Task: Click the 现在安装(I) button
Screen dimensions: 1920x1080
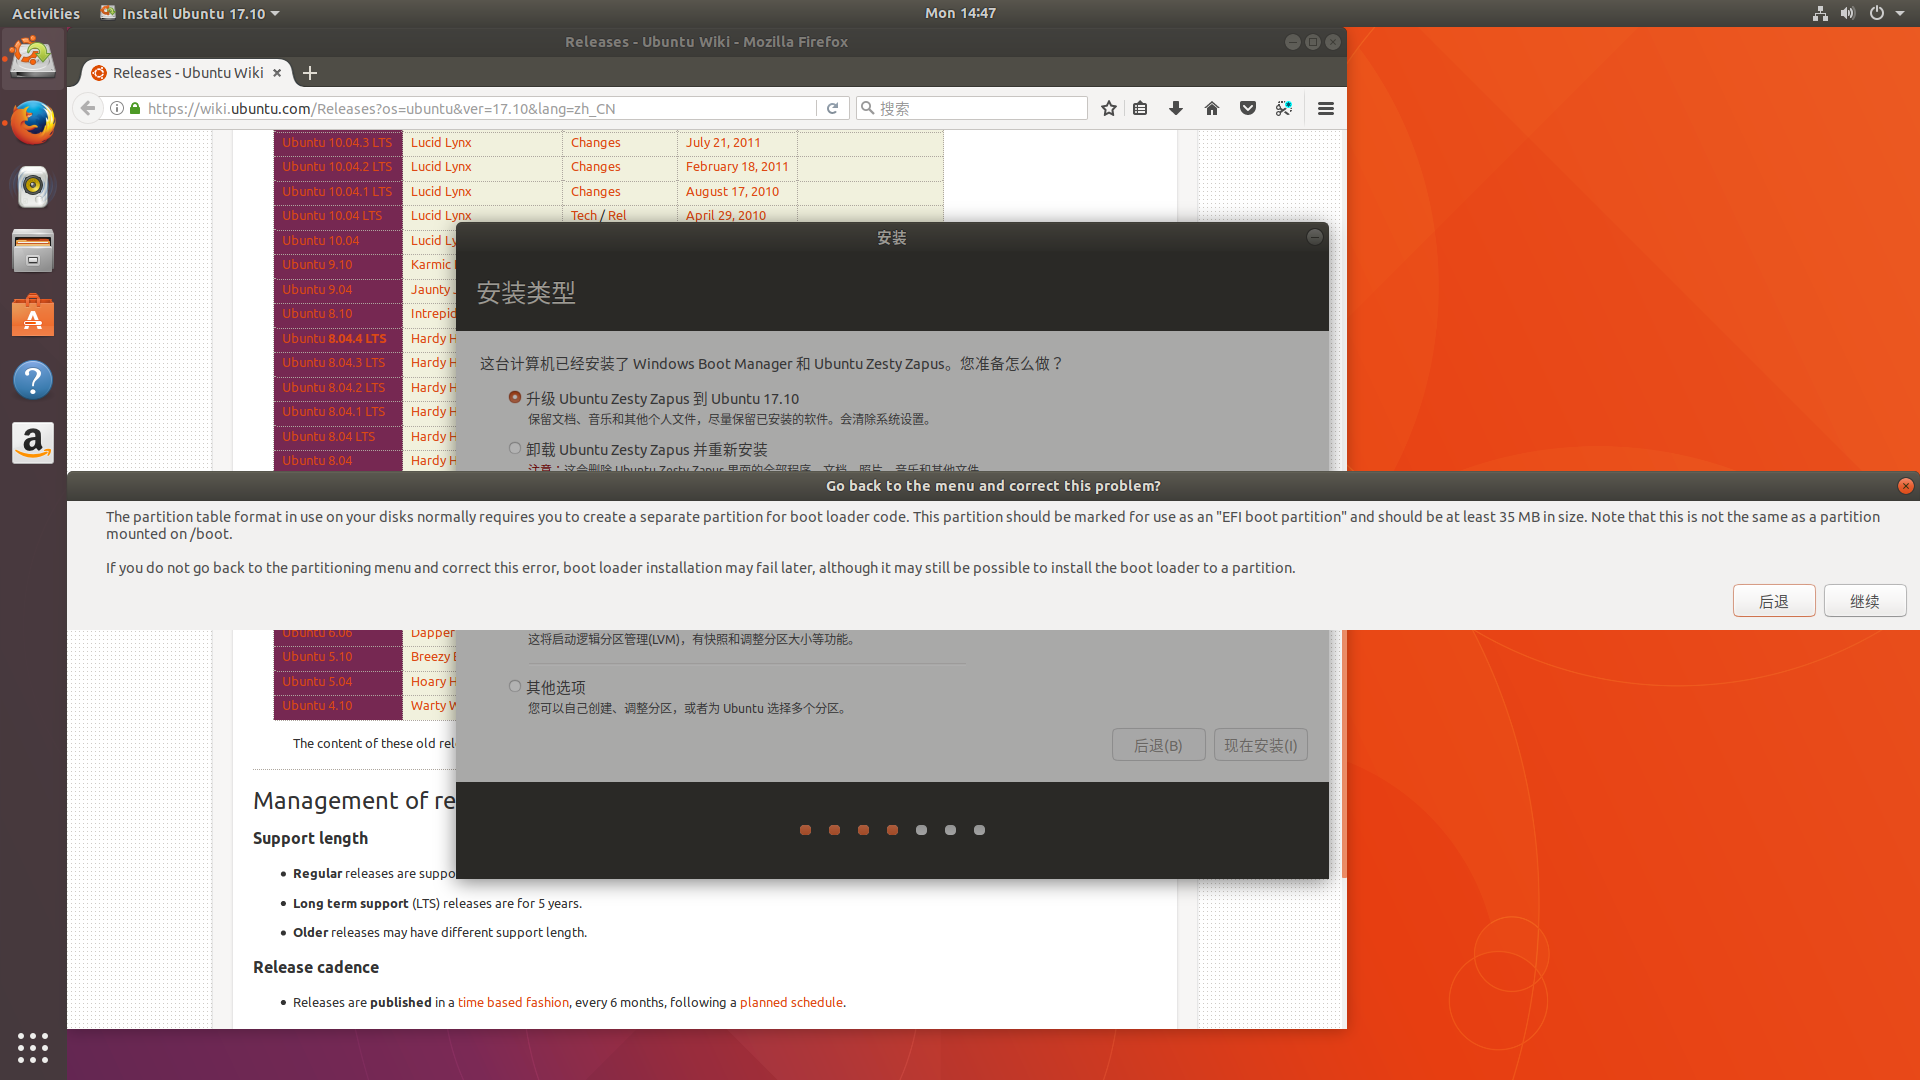Action: (x=1260, y=745)
